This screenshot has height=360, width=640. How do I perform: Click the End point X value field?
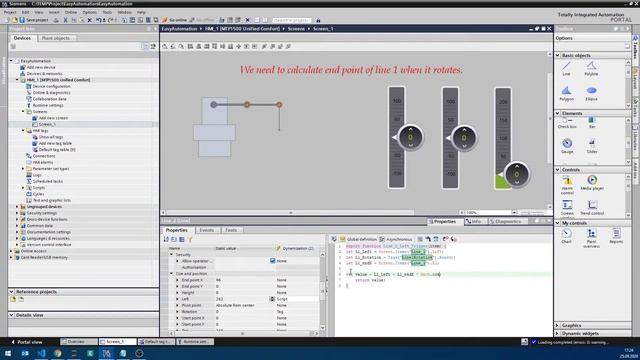(244, 280)
